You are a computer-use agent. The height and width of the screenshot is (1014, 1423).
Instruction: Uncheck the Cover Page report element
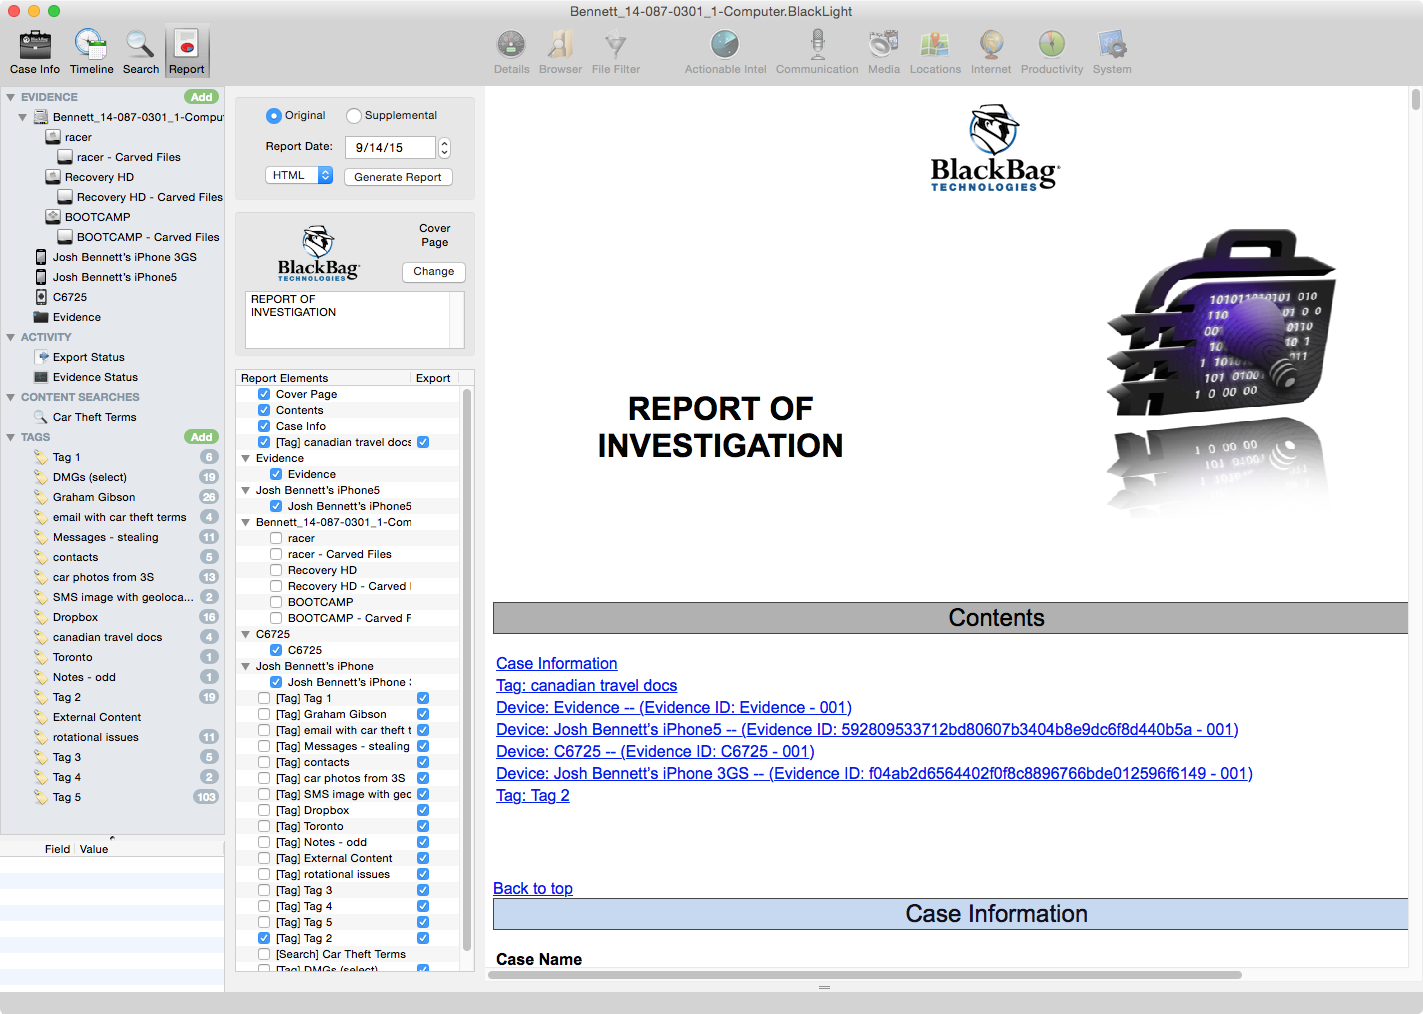coord(264,394)
